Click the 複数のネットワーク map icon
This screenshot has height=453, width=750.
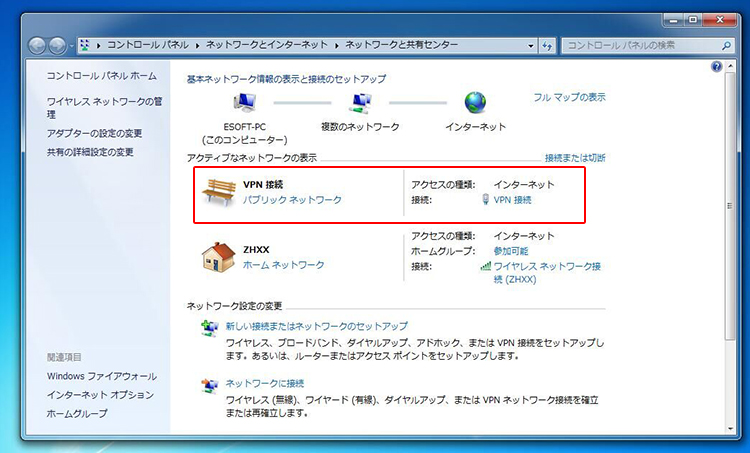coord(360,102)
